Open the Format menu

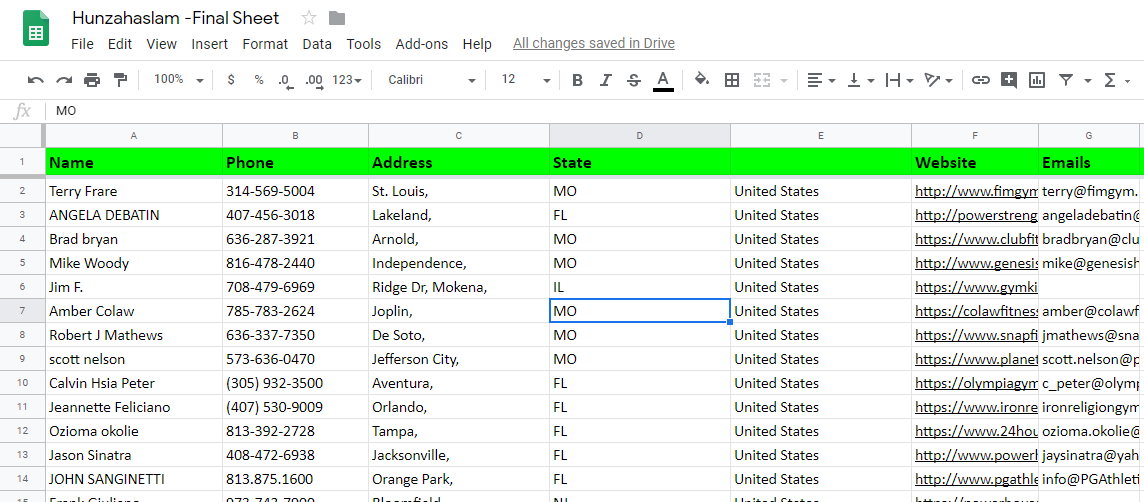[265, 44]
